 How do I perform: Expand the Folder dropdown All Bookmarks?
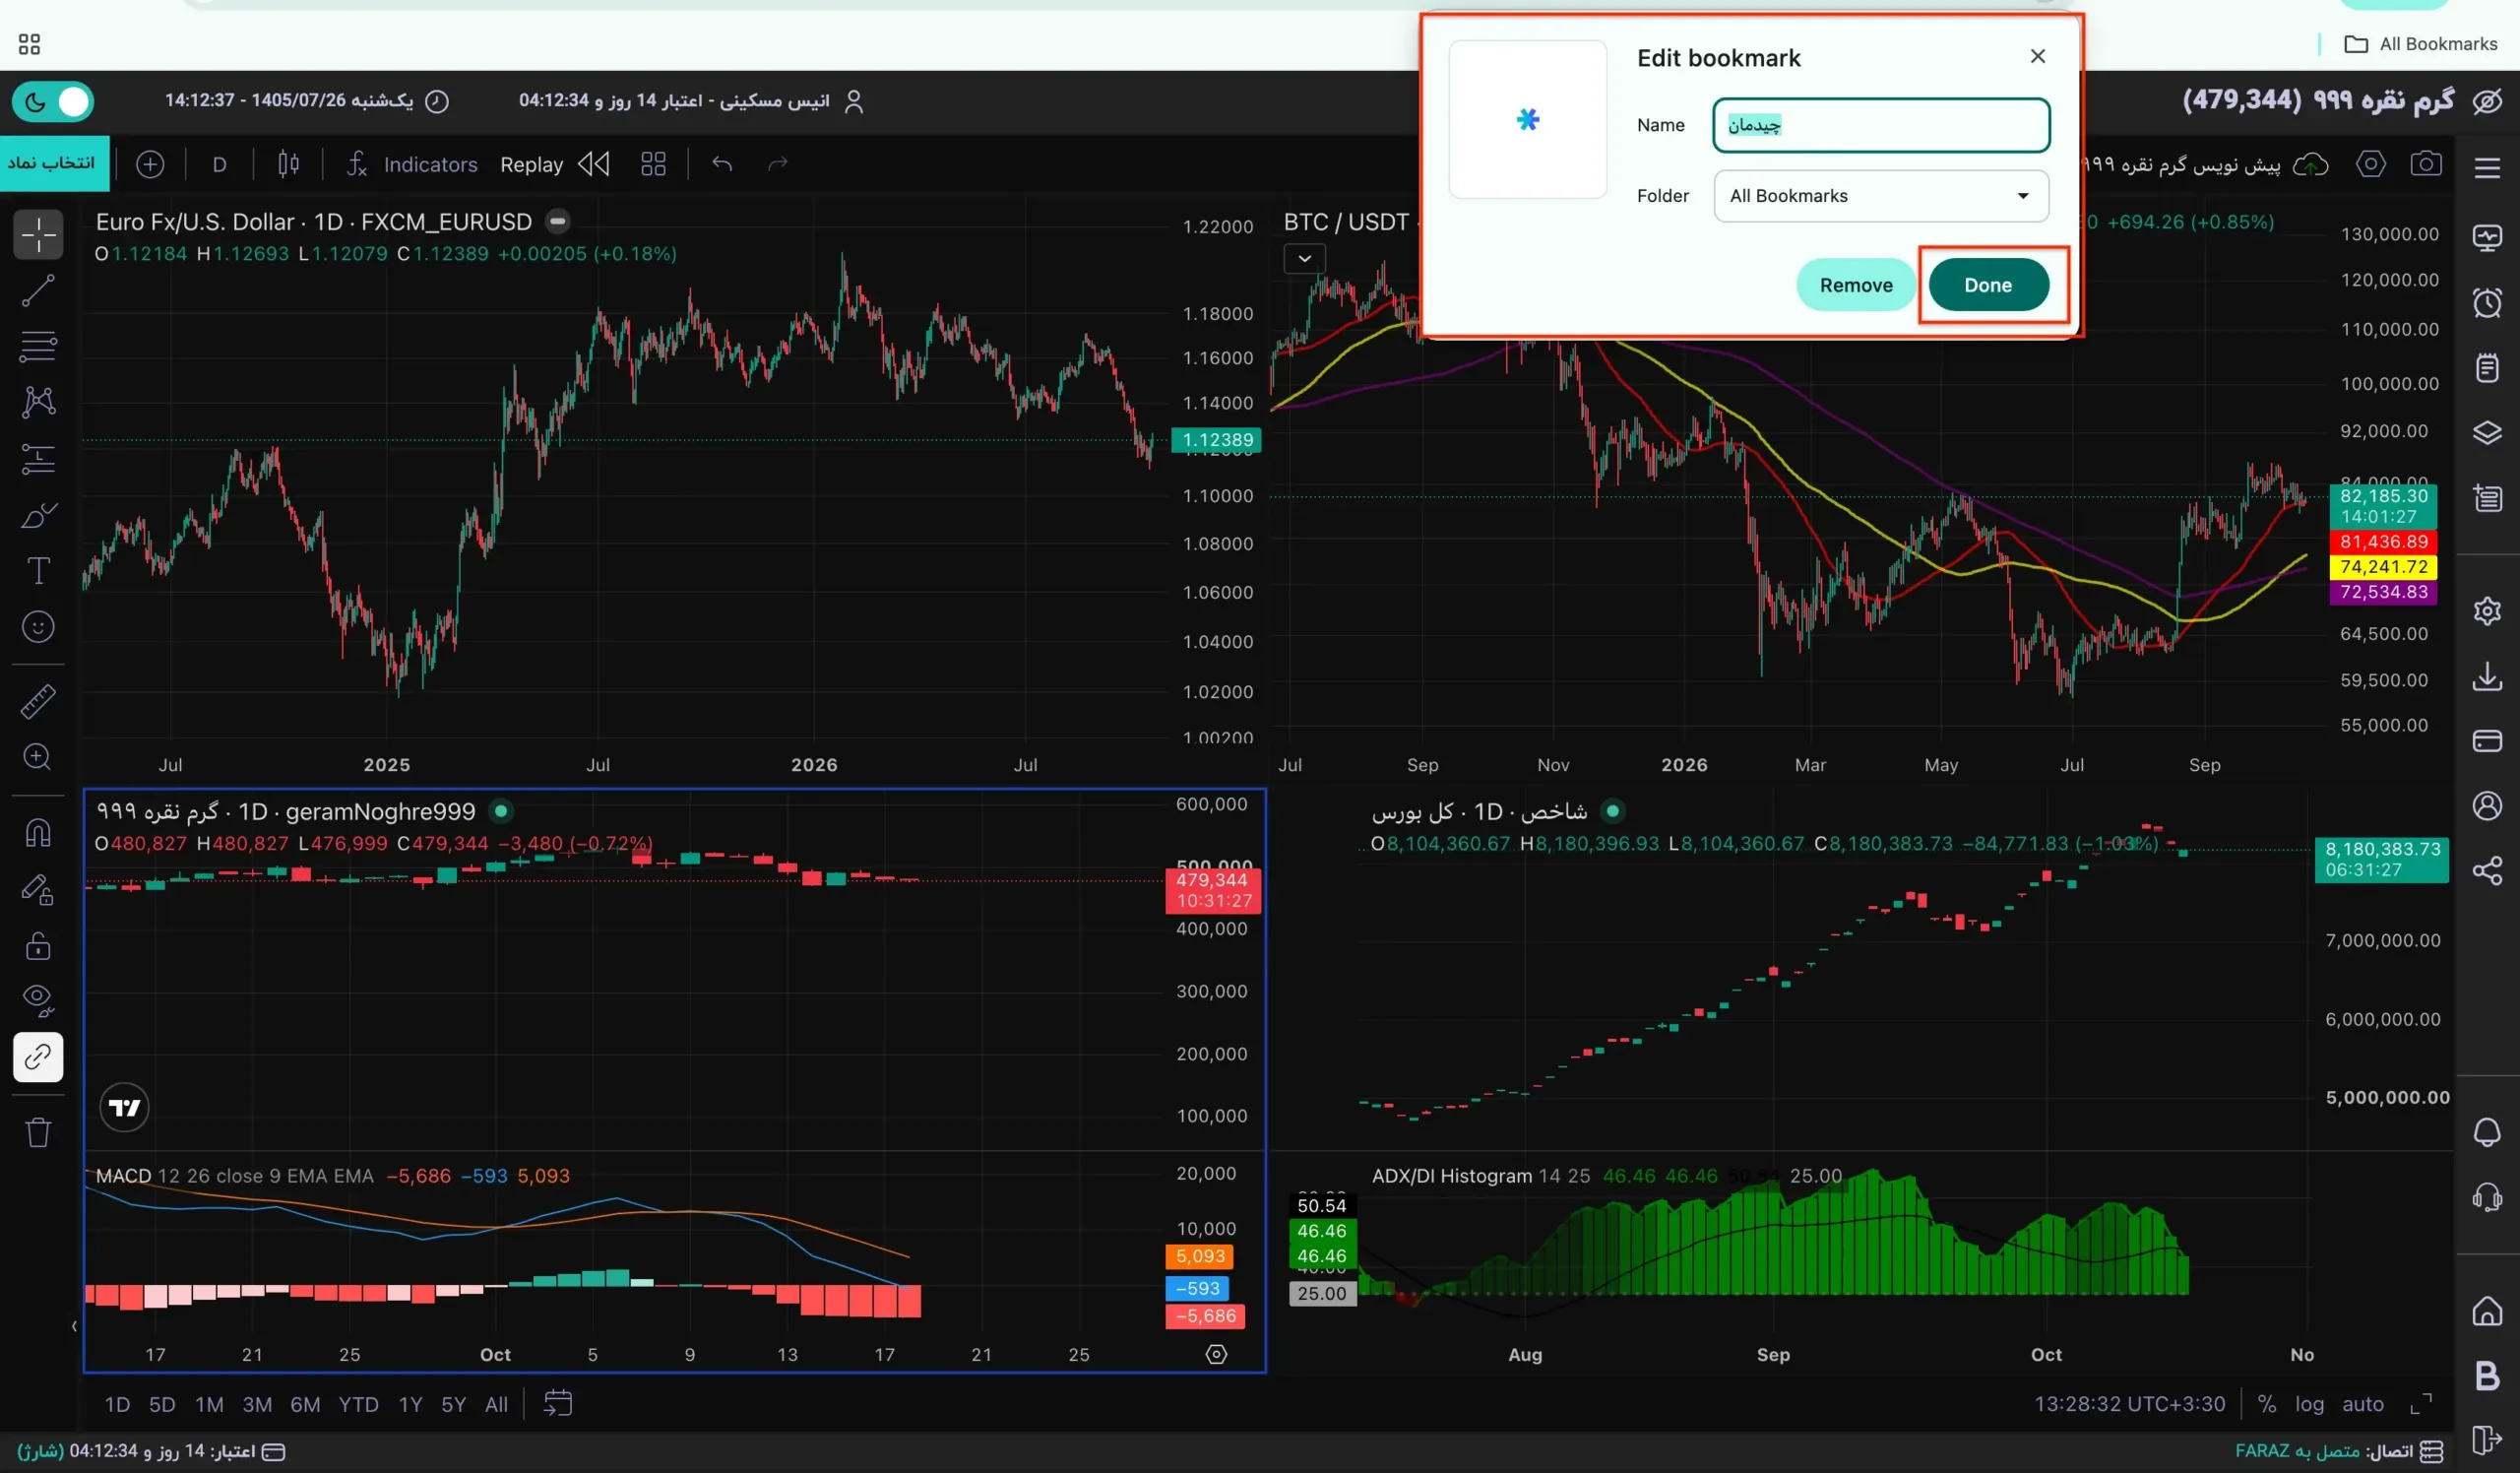tap(1881, 196)
